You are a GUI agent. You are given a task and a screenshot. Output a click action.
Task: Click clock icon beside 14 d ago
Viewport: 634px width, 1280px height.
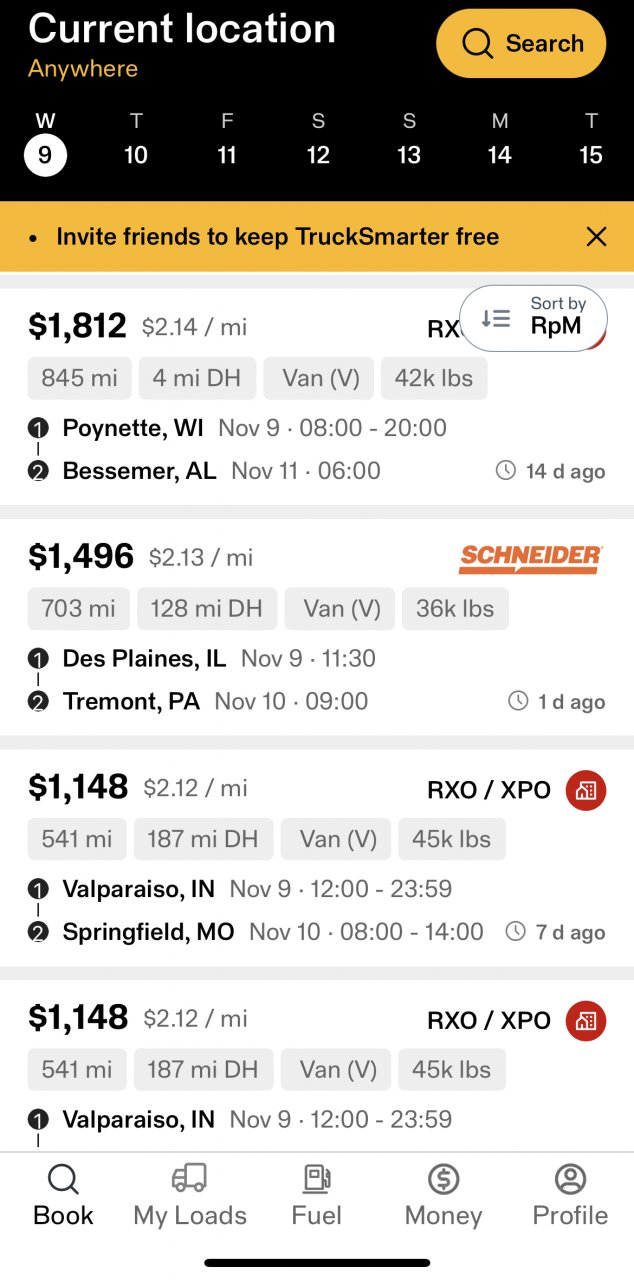[x=506, y=470]
